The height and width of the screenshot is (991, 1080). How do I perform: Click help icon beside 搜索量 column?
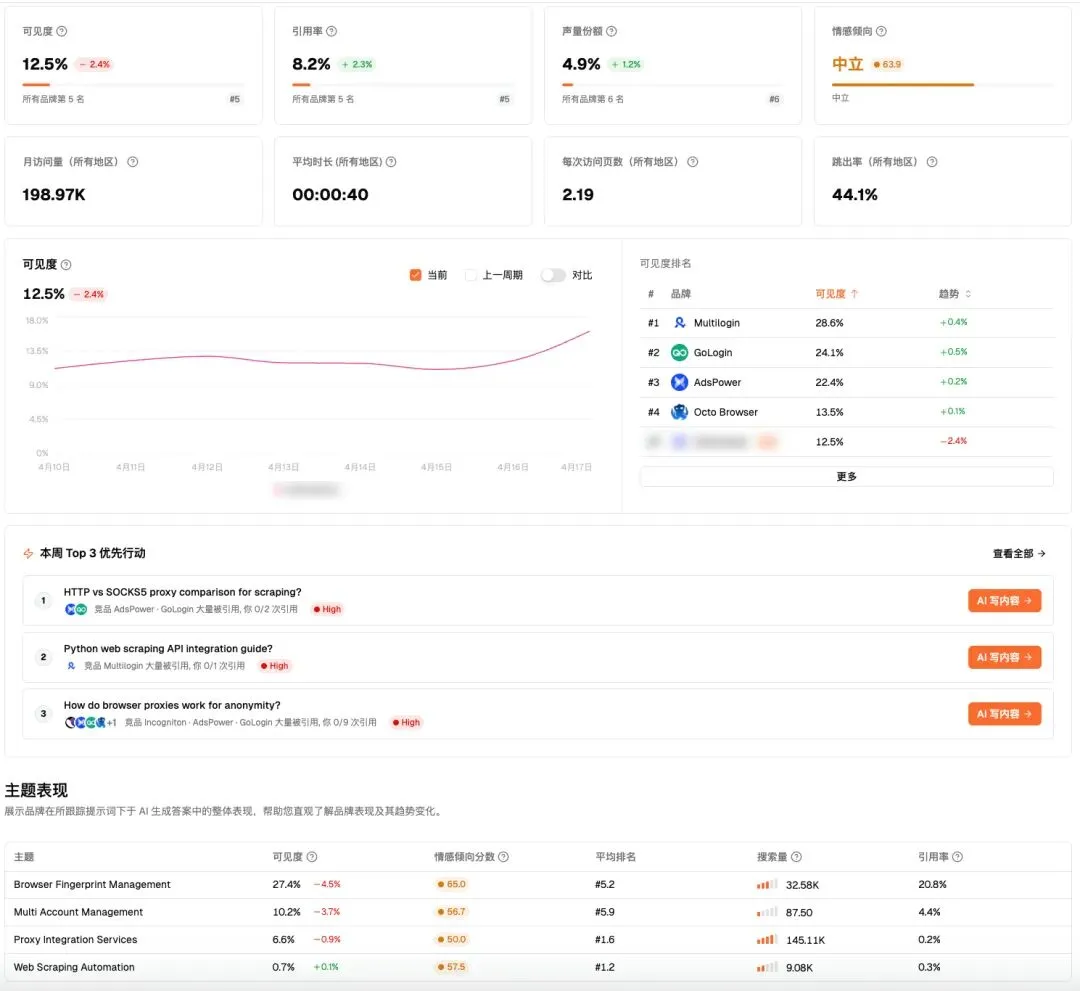(796, 857)
